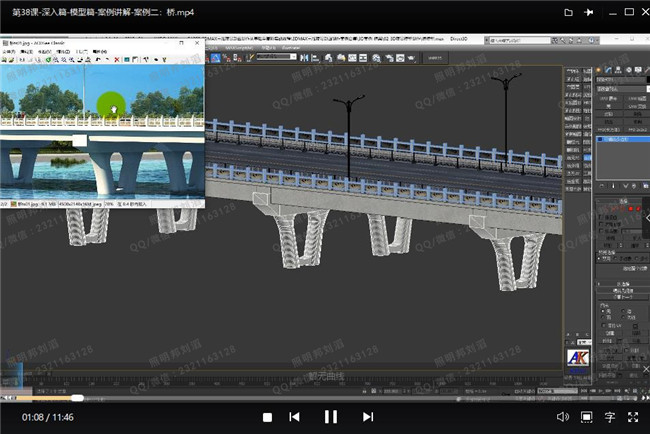Image resolution: width=650 pixels, height=434 pixels.
Task: Select the Align tool in 3ds Max
Action: tap(315, 58)
